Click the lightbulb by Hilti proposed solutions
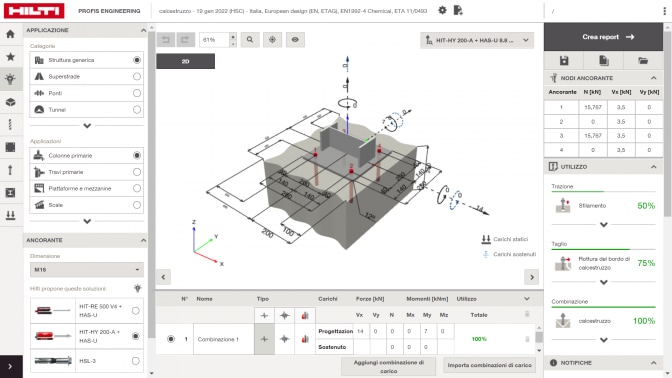This screenshot has width=672, height=378. (138, 288)
